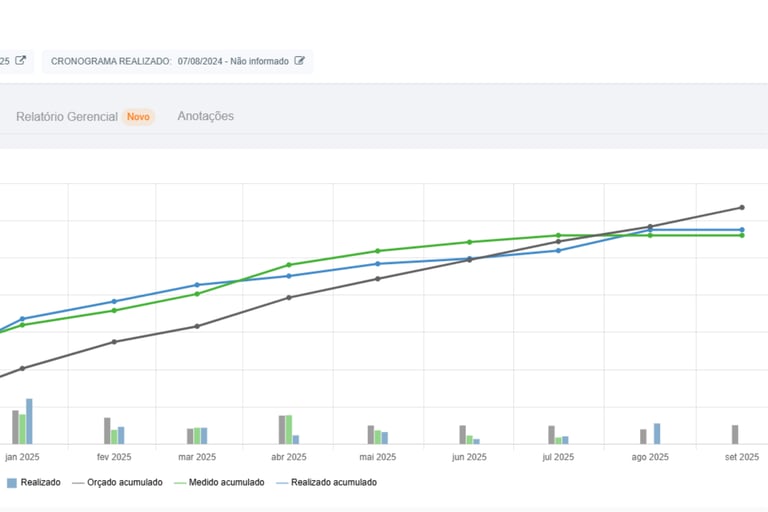Click the green Medido acumulado point at abr 2025

pyautogui.click(x=289, y=265)
